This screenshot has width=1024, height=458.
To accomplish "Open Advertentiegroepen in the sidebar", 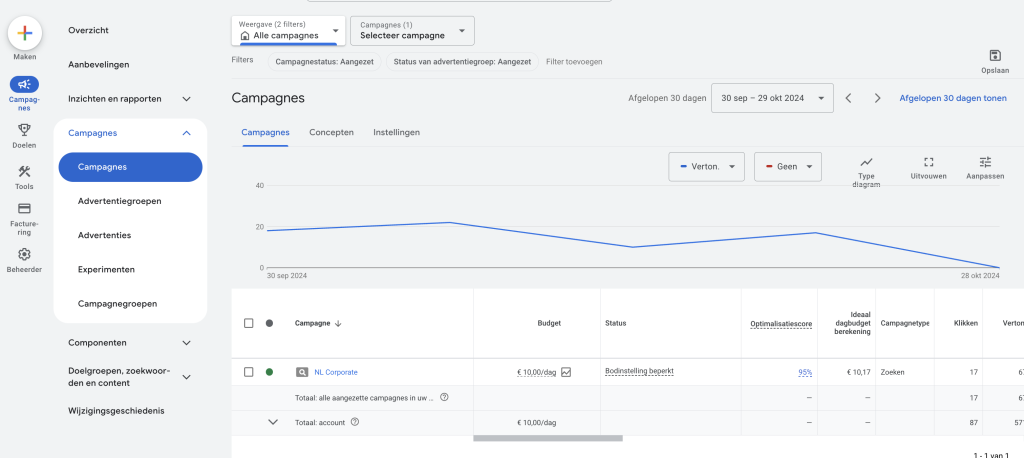I will click(x=120, y=201).
